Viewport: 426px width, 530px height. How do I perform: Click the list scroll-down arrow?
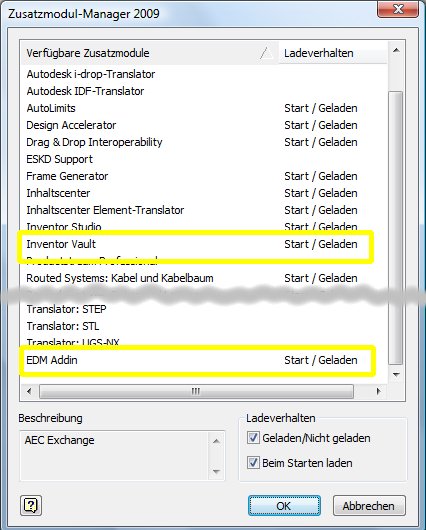coord(396,375)
